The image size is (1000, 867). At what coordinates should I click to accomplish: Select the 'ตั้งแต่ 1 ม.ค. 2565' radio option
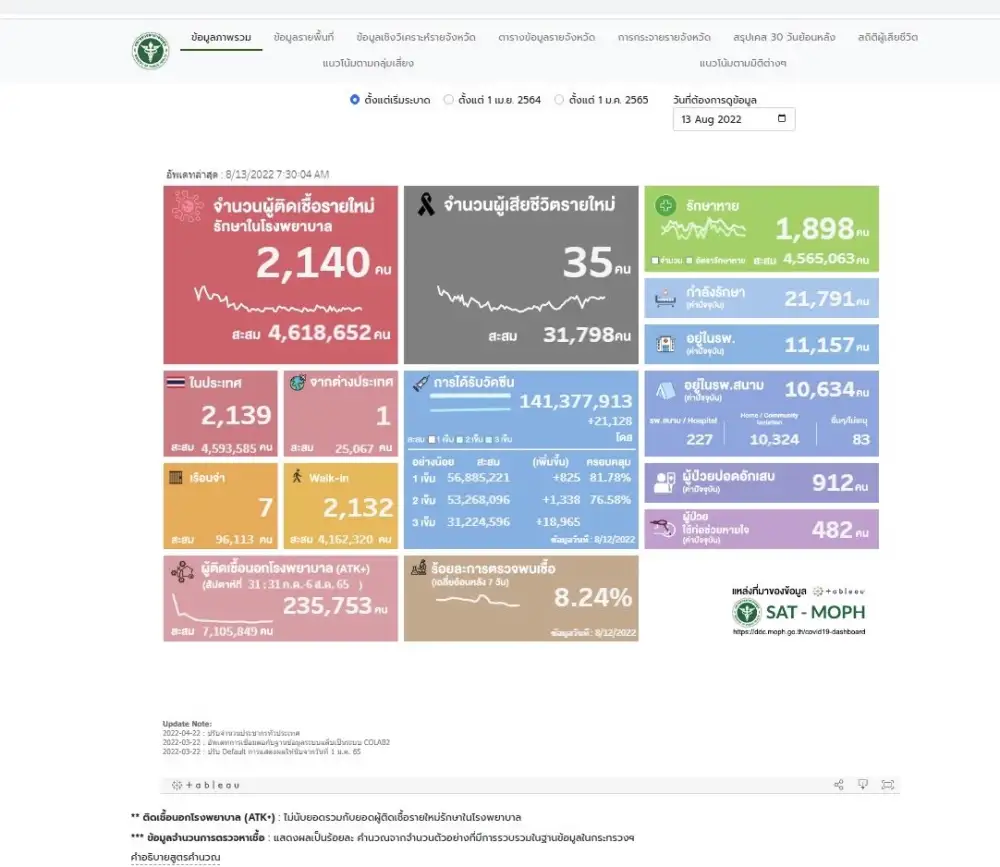pyautogui.click(x=559, y=100)
